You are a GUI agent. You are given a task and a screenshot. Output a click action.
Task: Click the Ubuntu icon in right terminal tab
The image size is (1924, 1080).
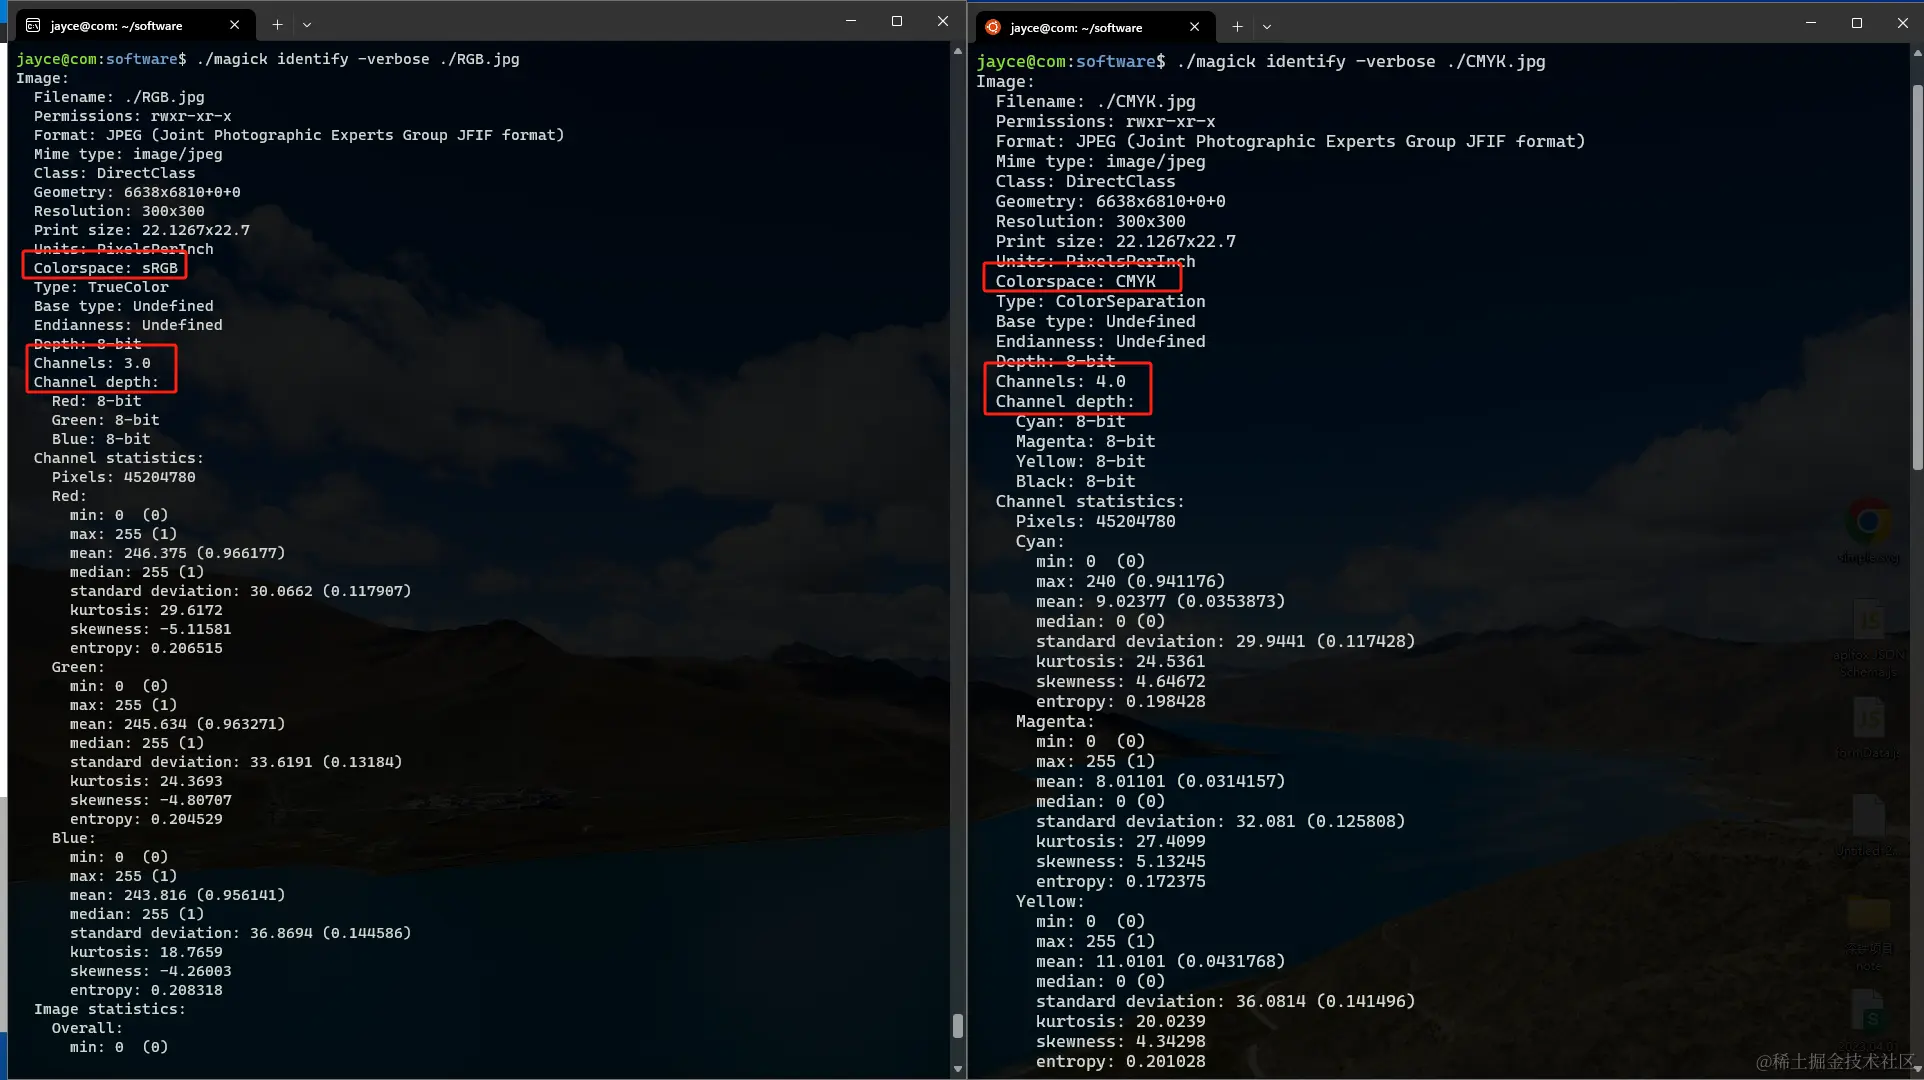click(x=993, y=27)
